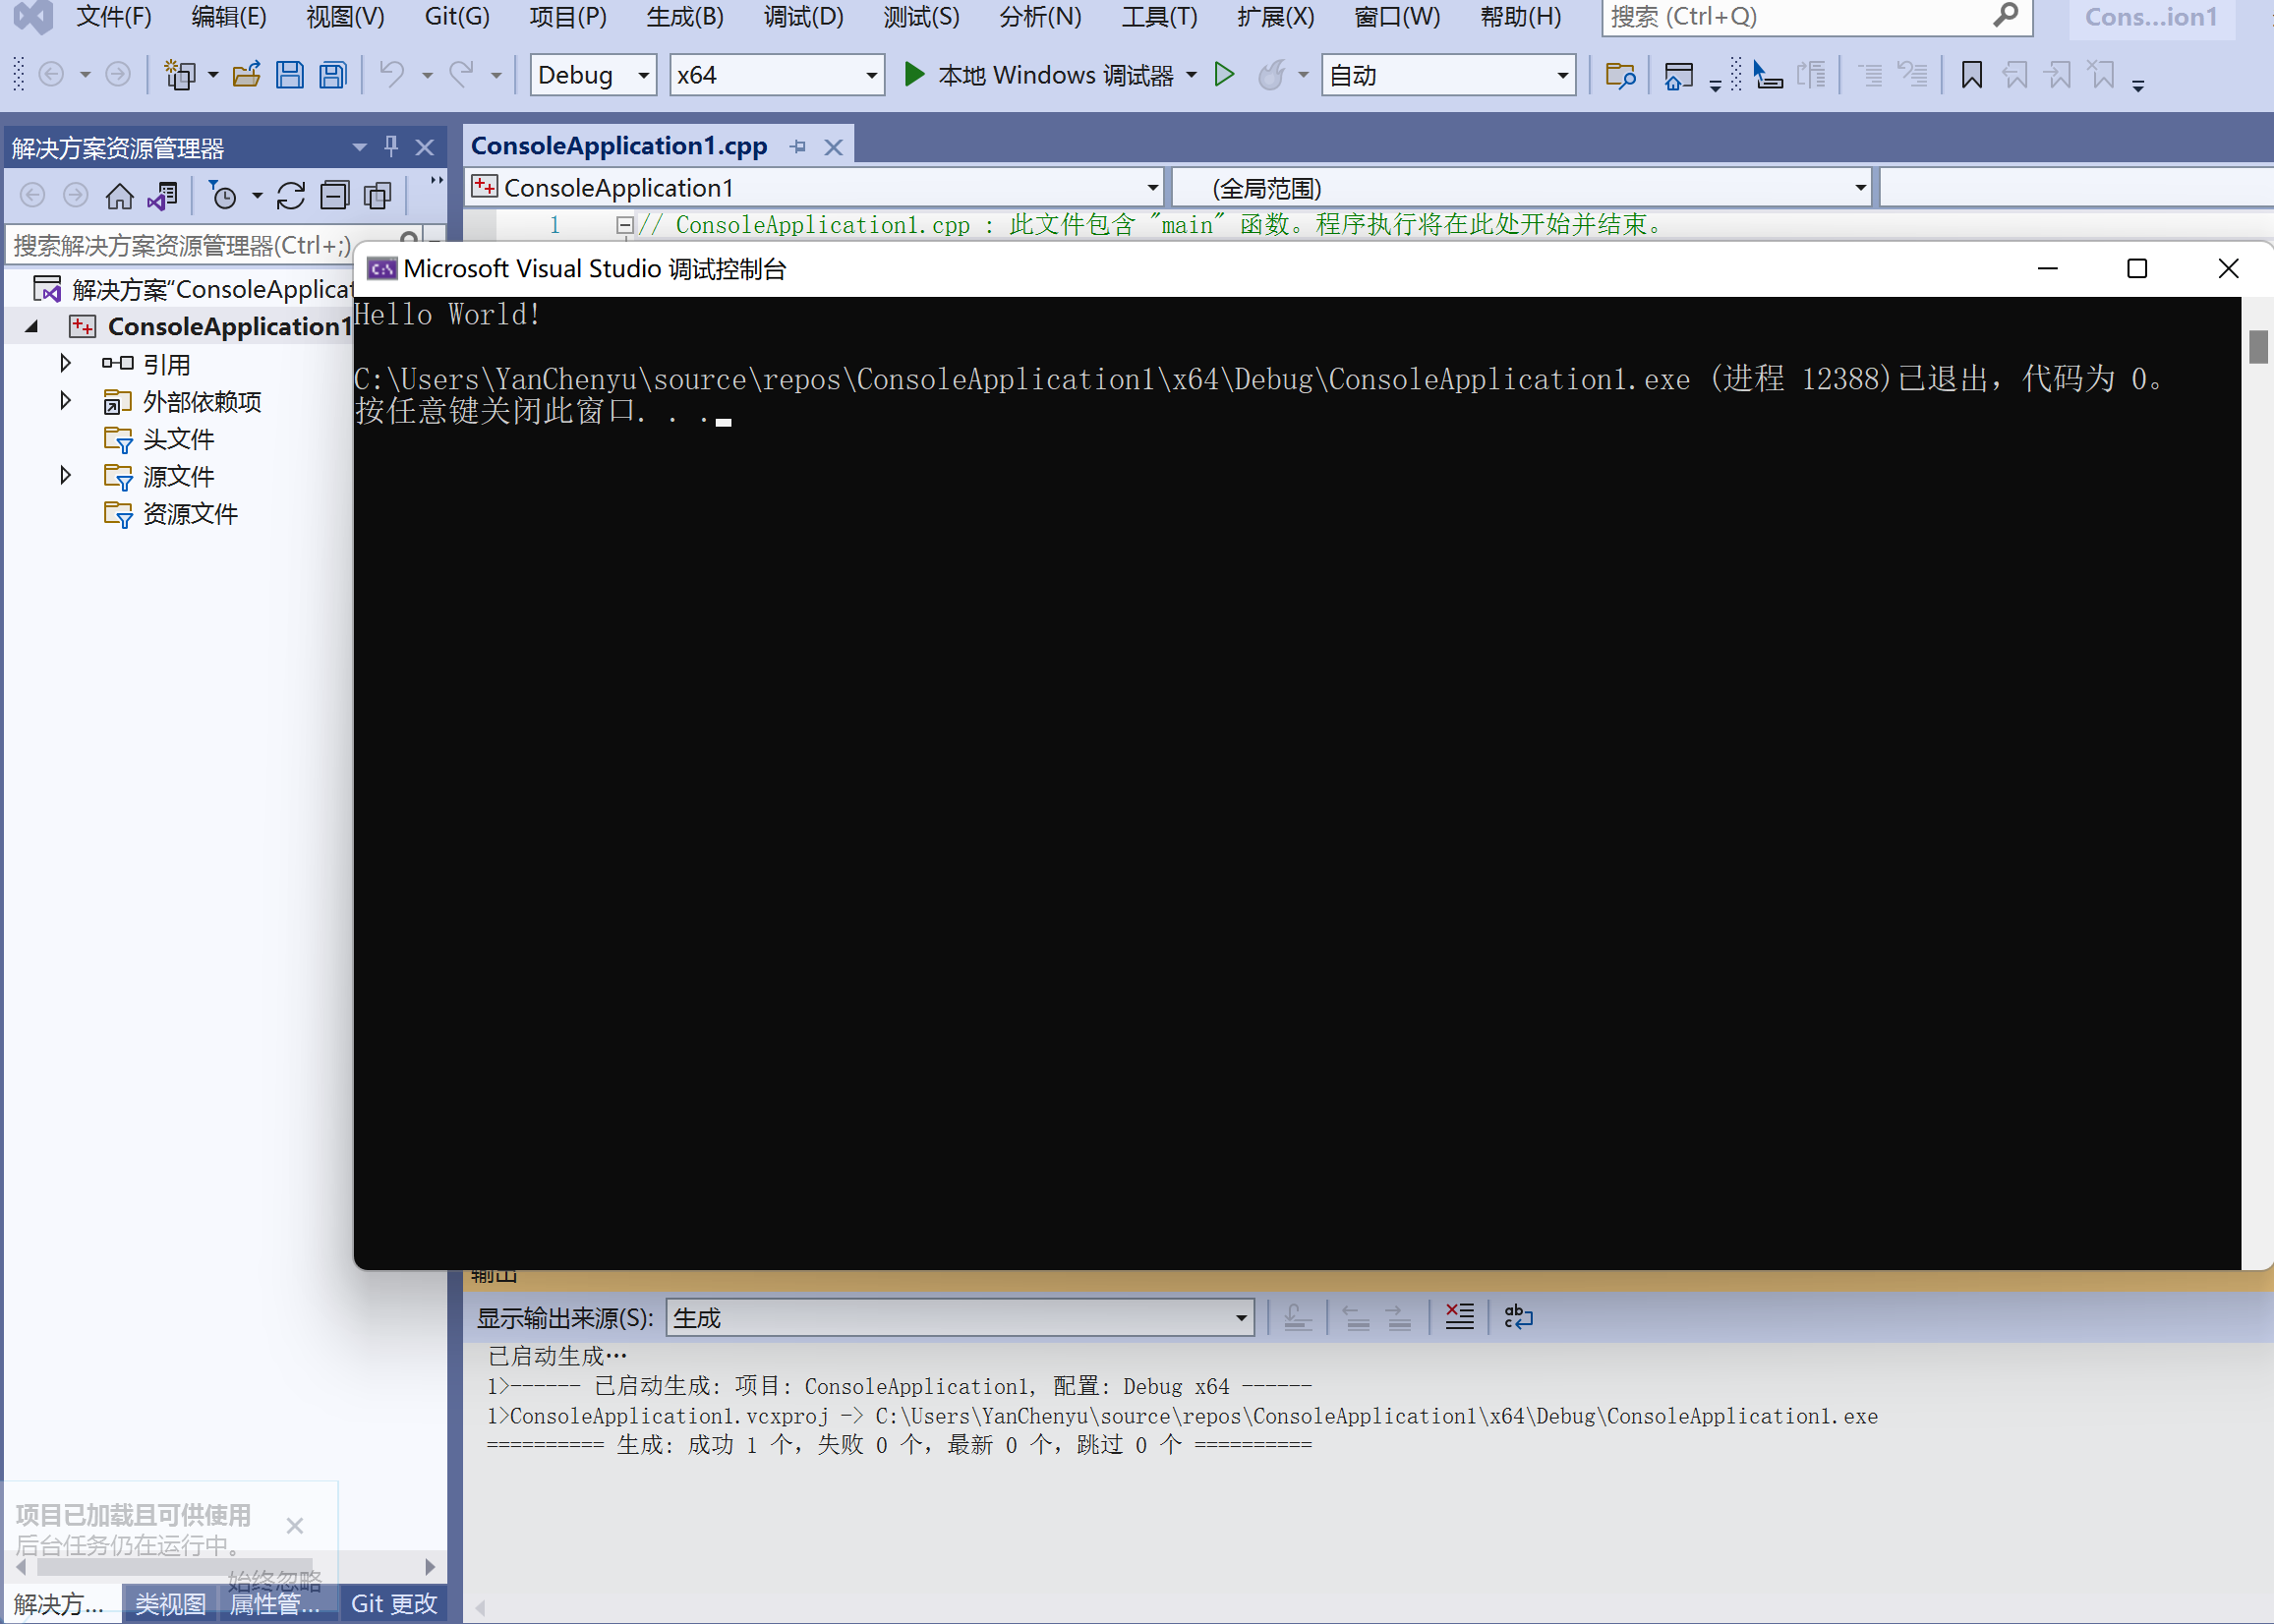Switch to the 类视图 tab
The height and width of the screenshot is (1624, 2274).
click(170, 1603)
